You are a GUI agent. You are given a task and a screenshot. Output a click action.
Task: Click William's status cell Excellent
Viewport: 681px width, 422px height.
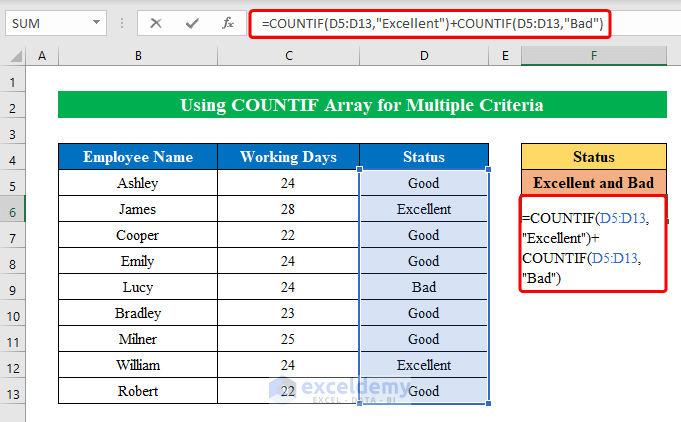[424, 365]
